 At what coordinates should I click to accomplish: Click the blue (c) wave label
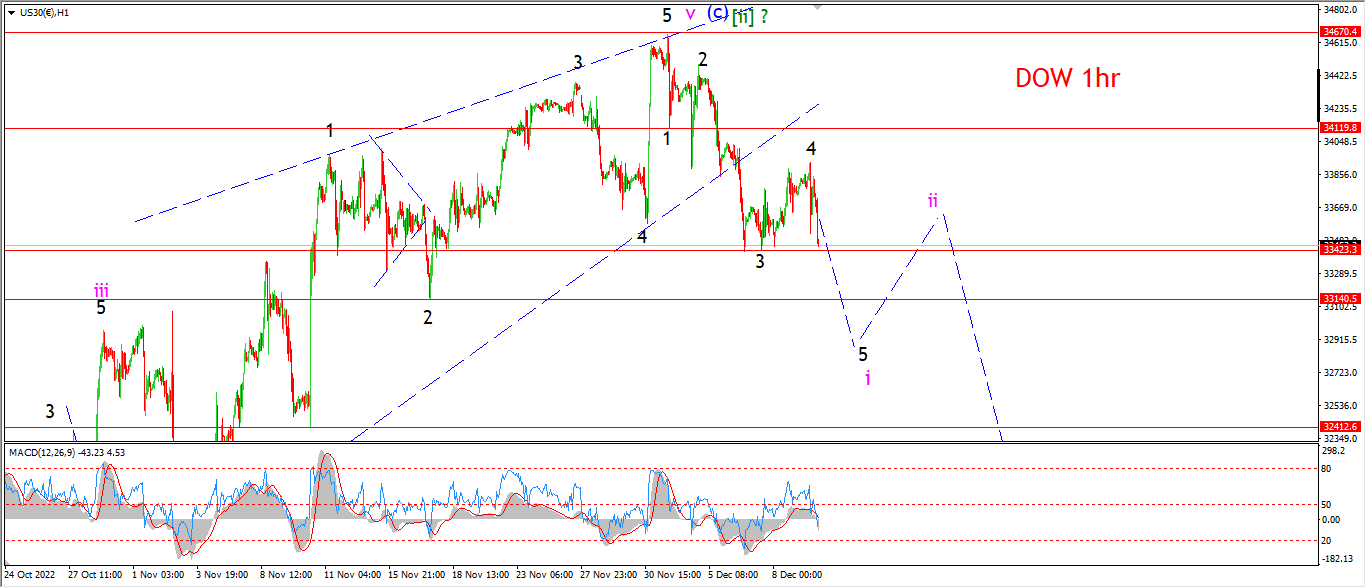pyautogui.click(x=717, y=13)
